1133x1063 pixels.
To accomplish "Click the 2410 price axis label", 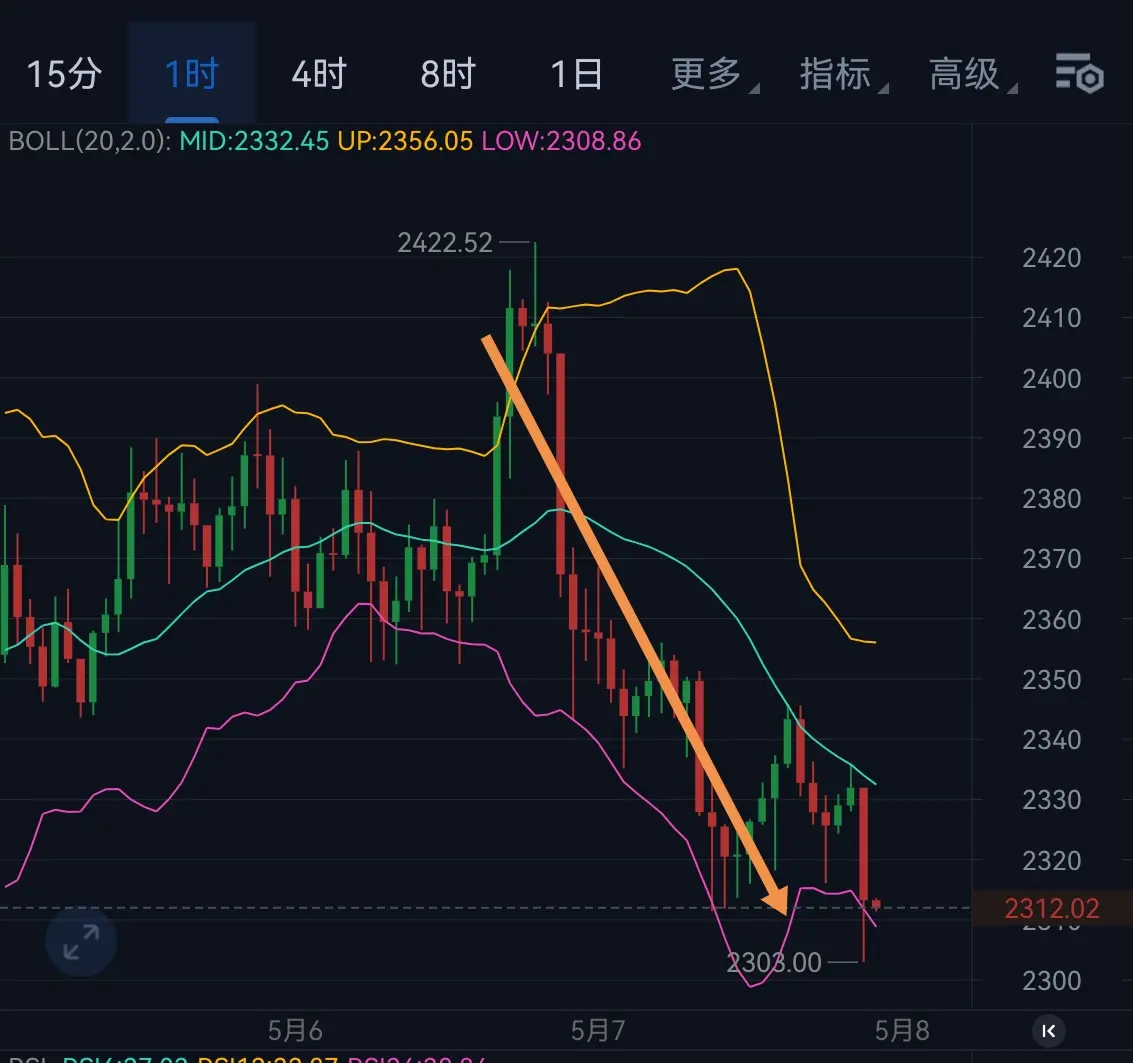I will 1052,318.
